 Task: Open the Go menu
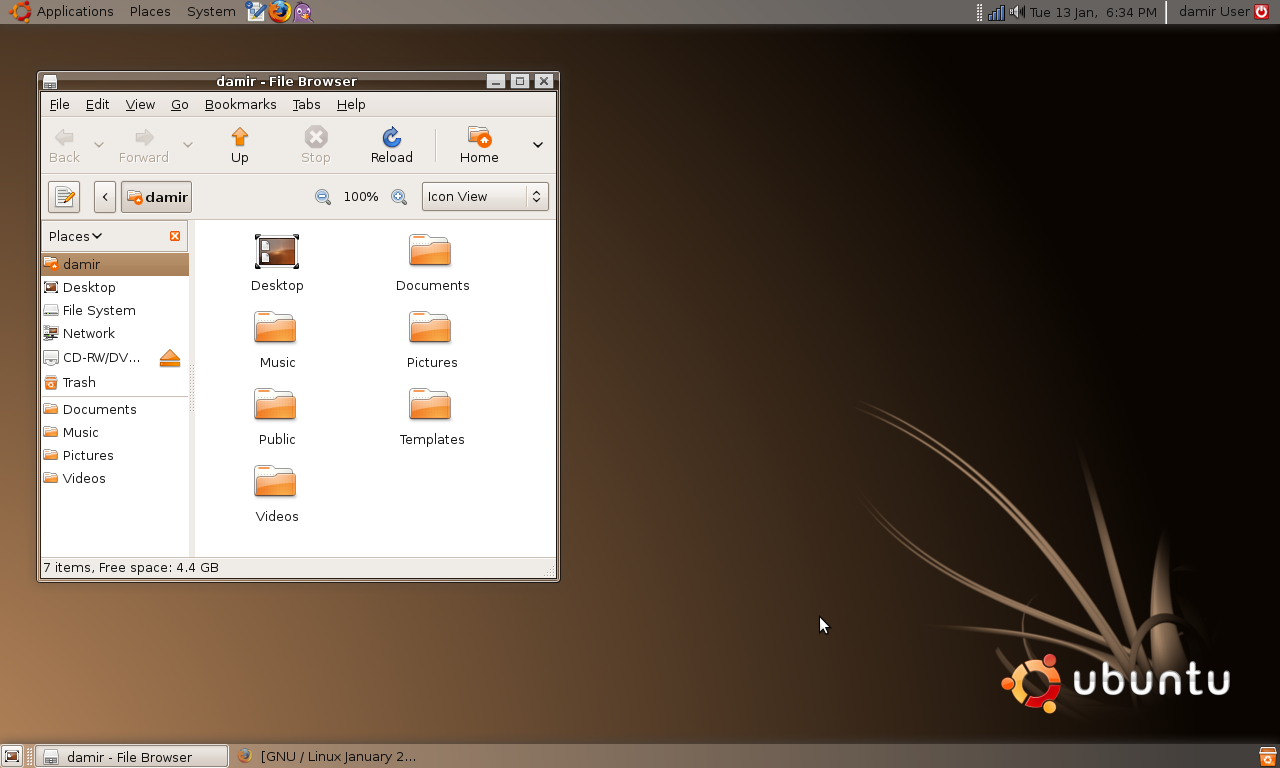click(x=180, y=105)
